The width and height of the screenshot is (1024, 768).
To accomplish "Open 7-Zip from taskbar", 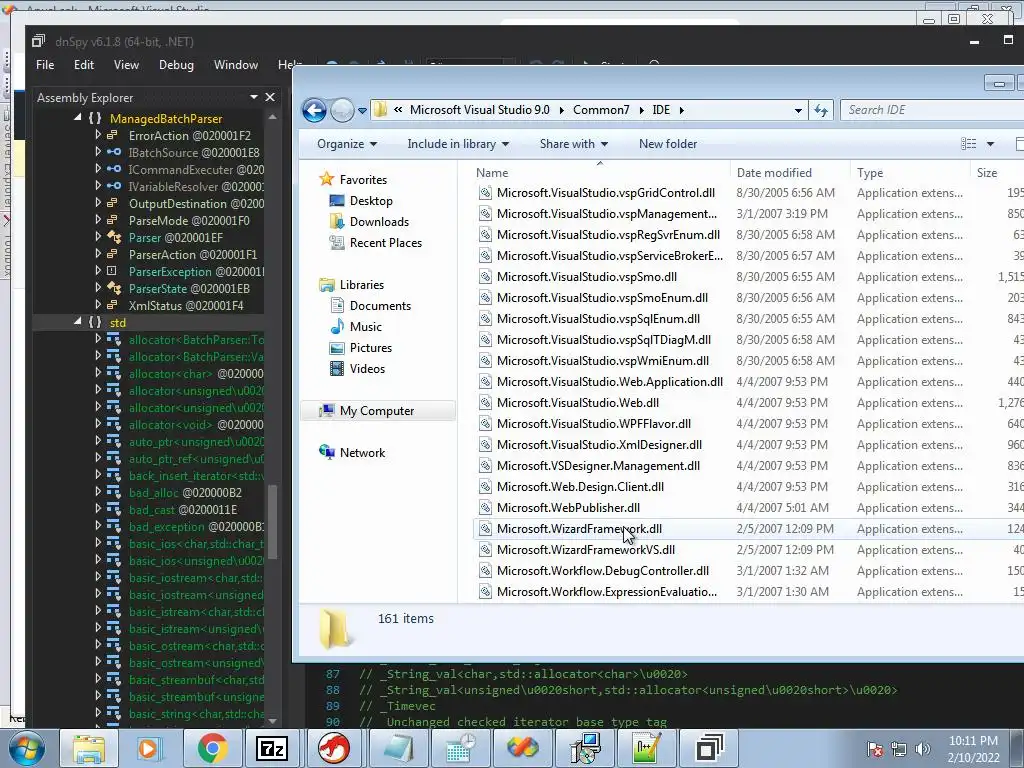I will [x=272, y=748].
